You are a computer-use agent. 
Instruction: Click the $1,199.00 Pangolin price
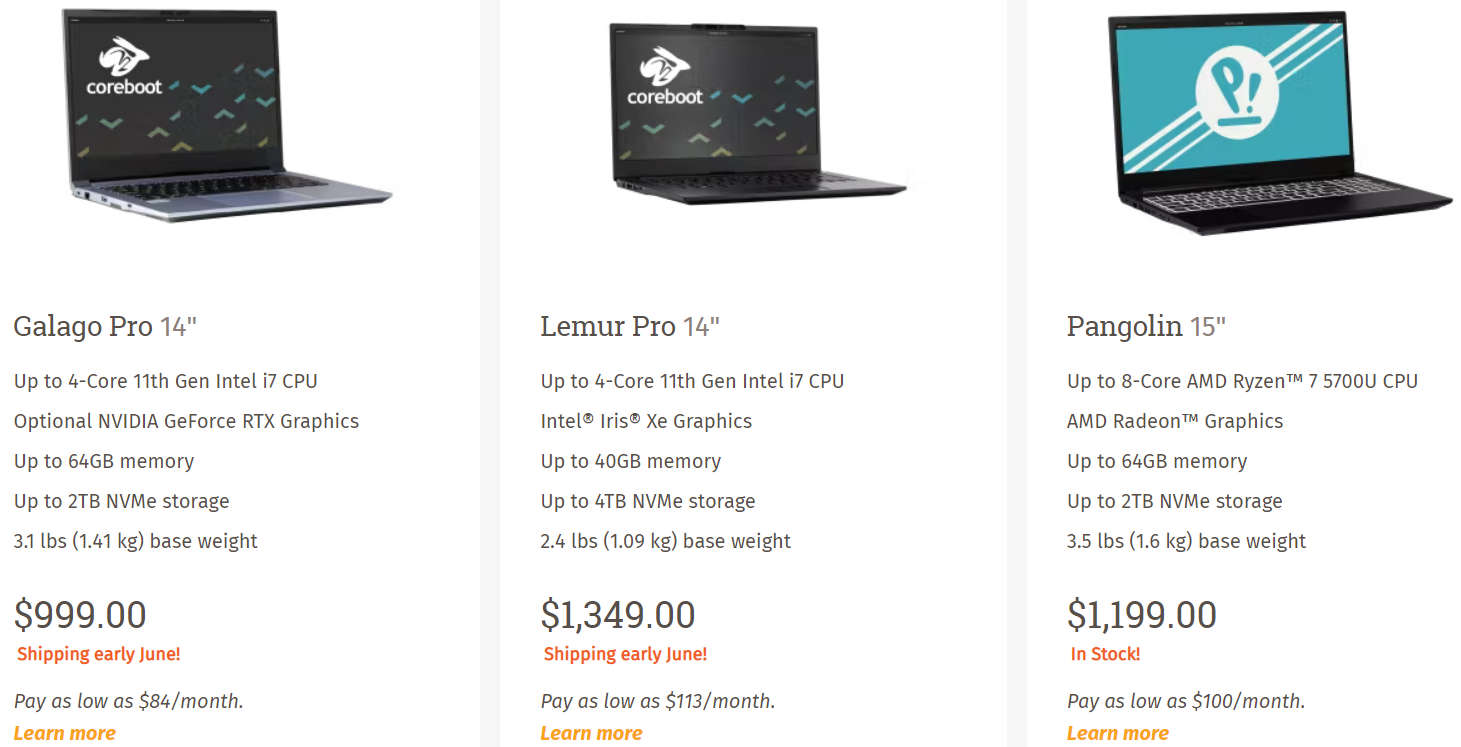[x=1142, y=614]
